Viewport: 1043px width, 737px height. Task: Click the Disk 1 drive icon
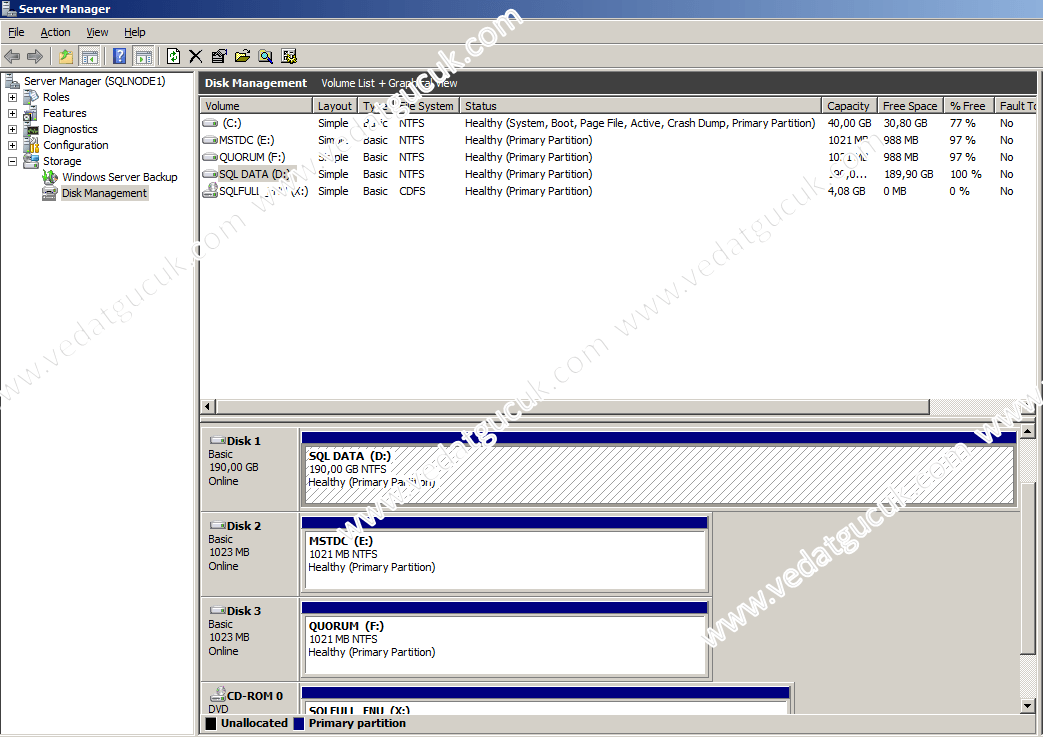pyautogui.click(x=218, y=440)
